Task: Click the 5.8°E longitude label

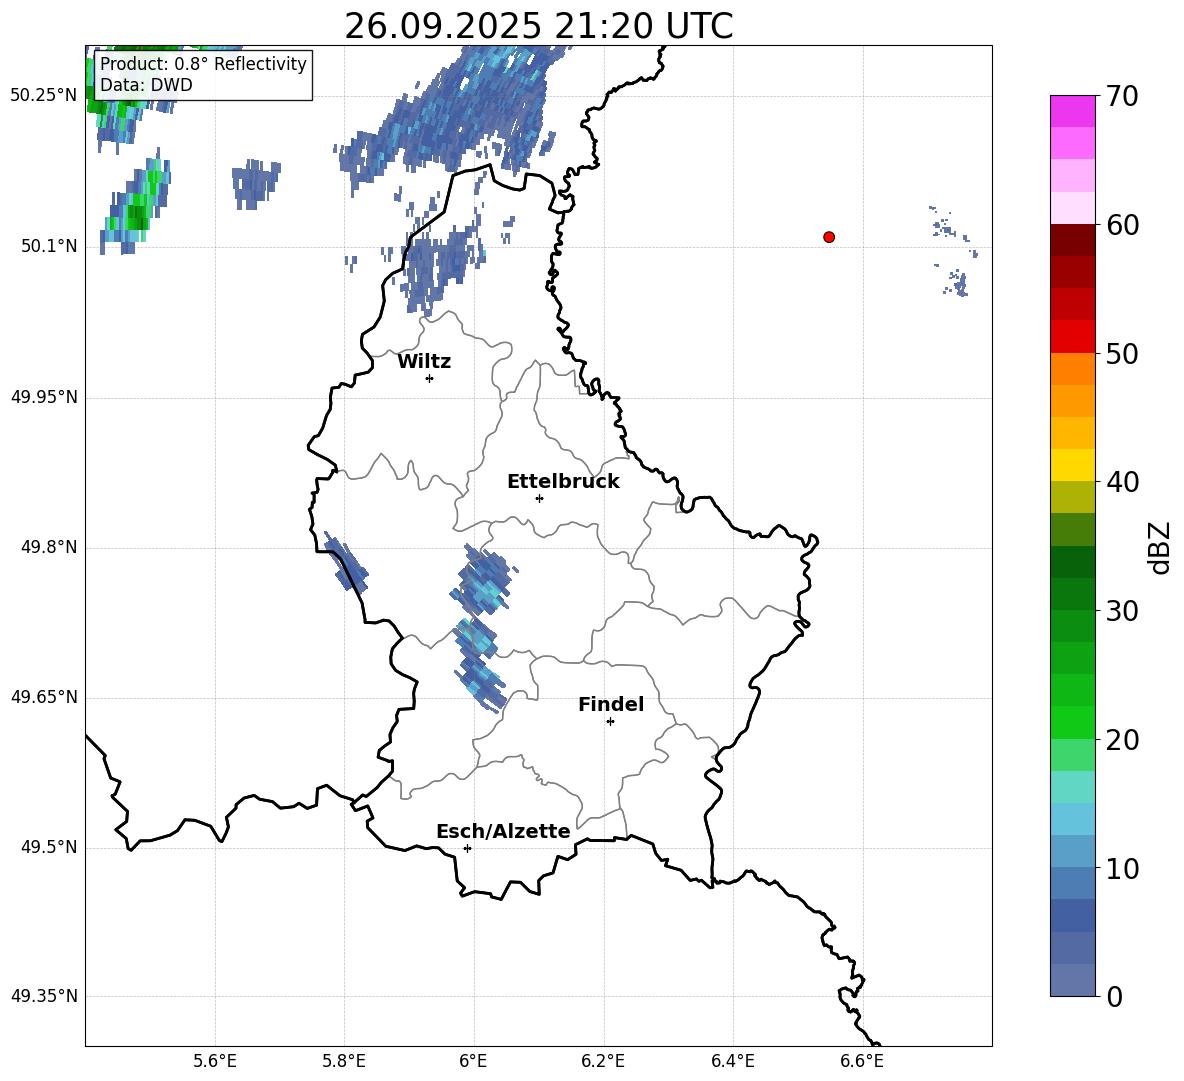Action: coord(344,1061)
